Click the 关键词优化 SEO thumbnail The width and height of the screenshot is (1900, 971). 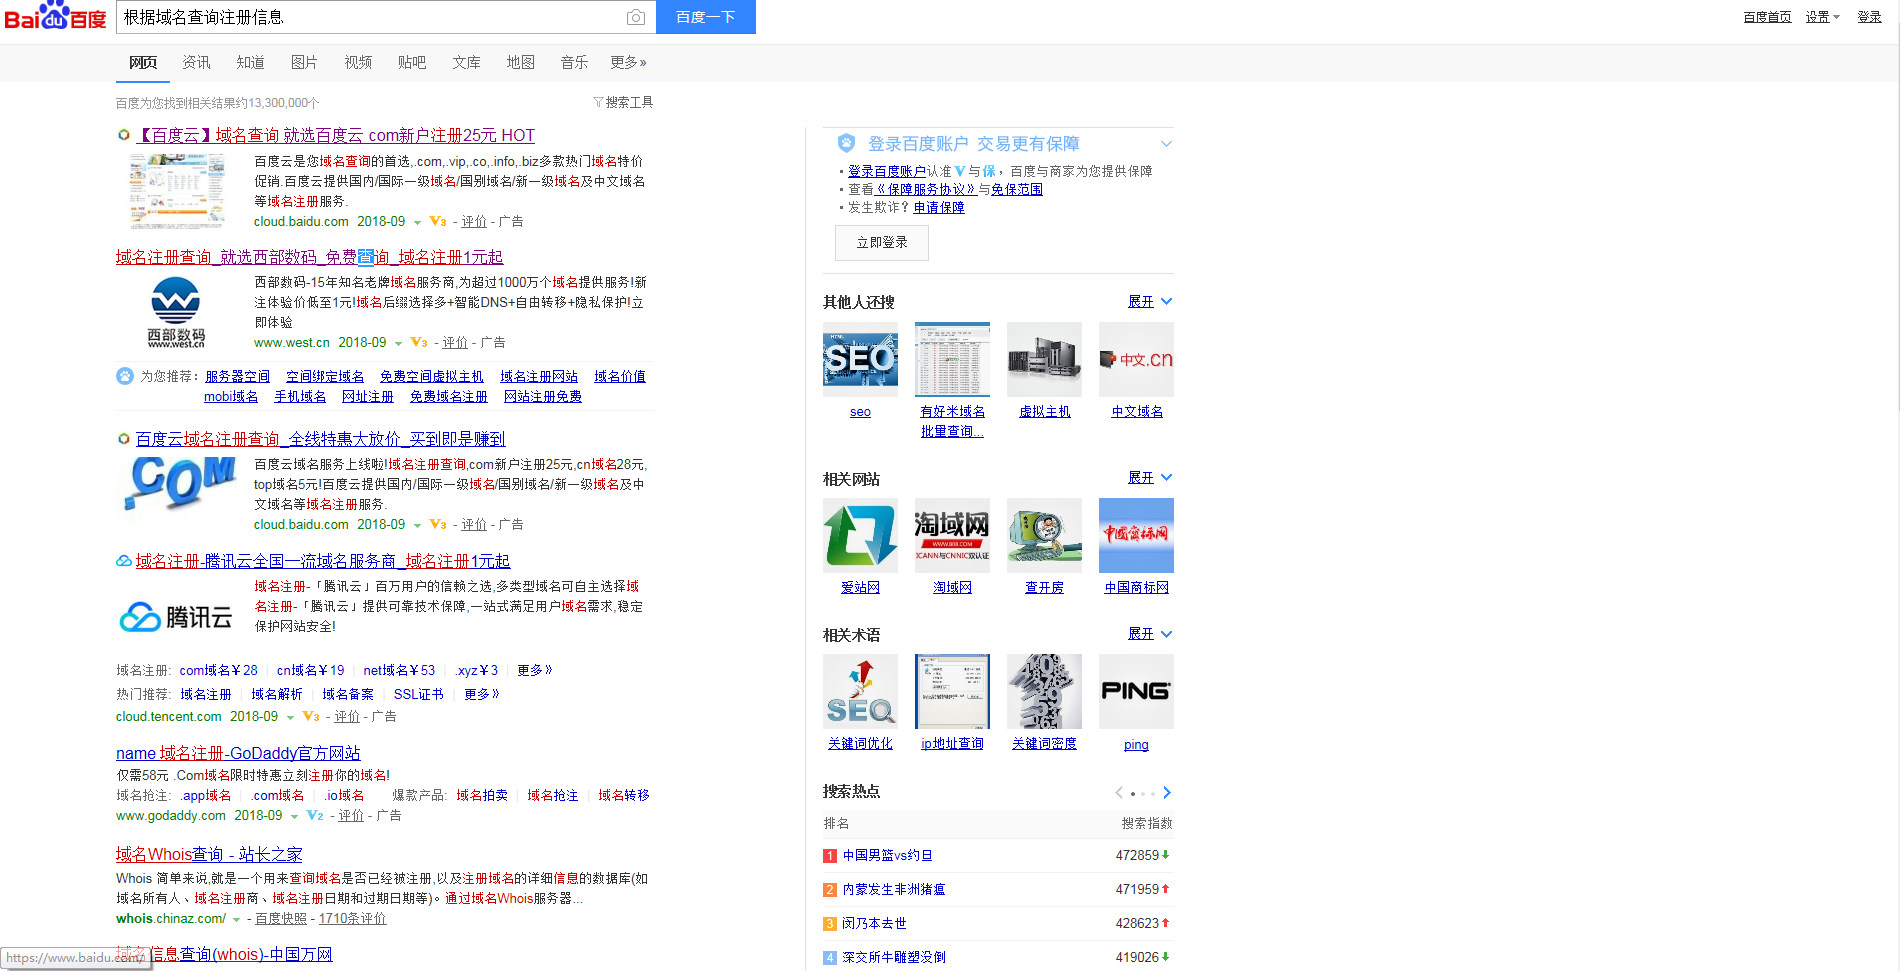[x=860, y=691]
